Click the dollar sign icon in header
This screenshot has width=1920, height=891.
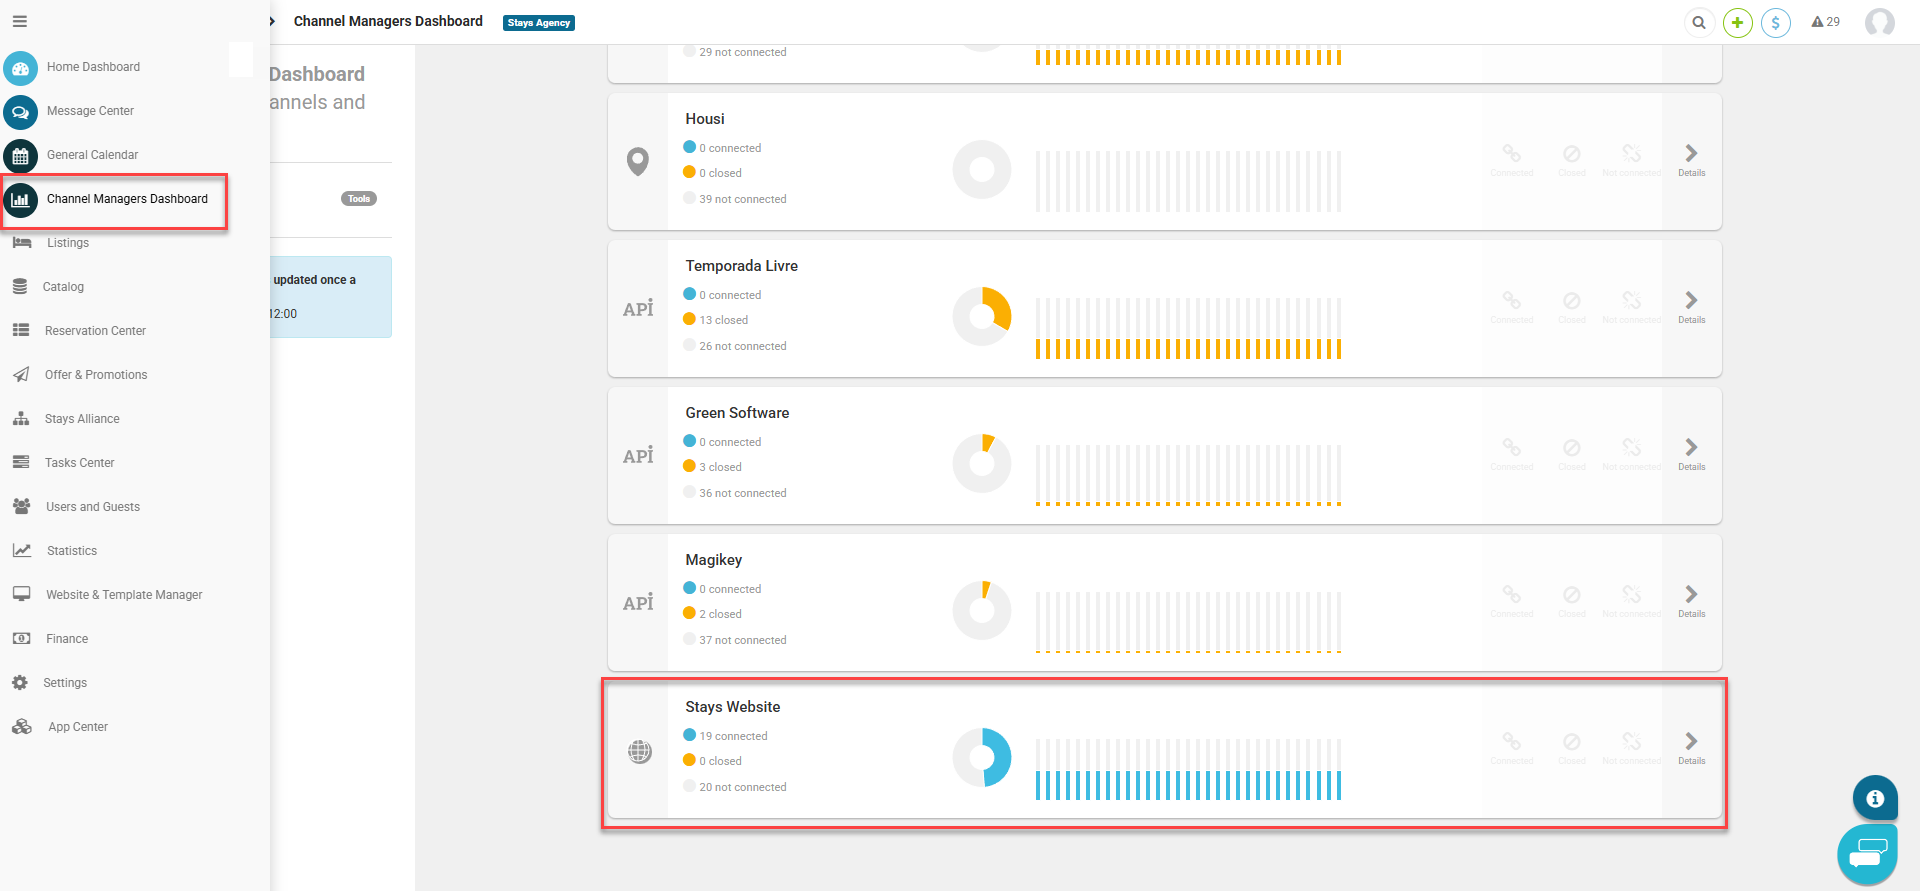1776,22
